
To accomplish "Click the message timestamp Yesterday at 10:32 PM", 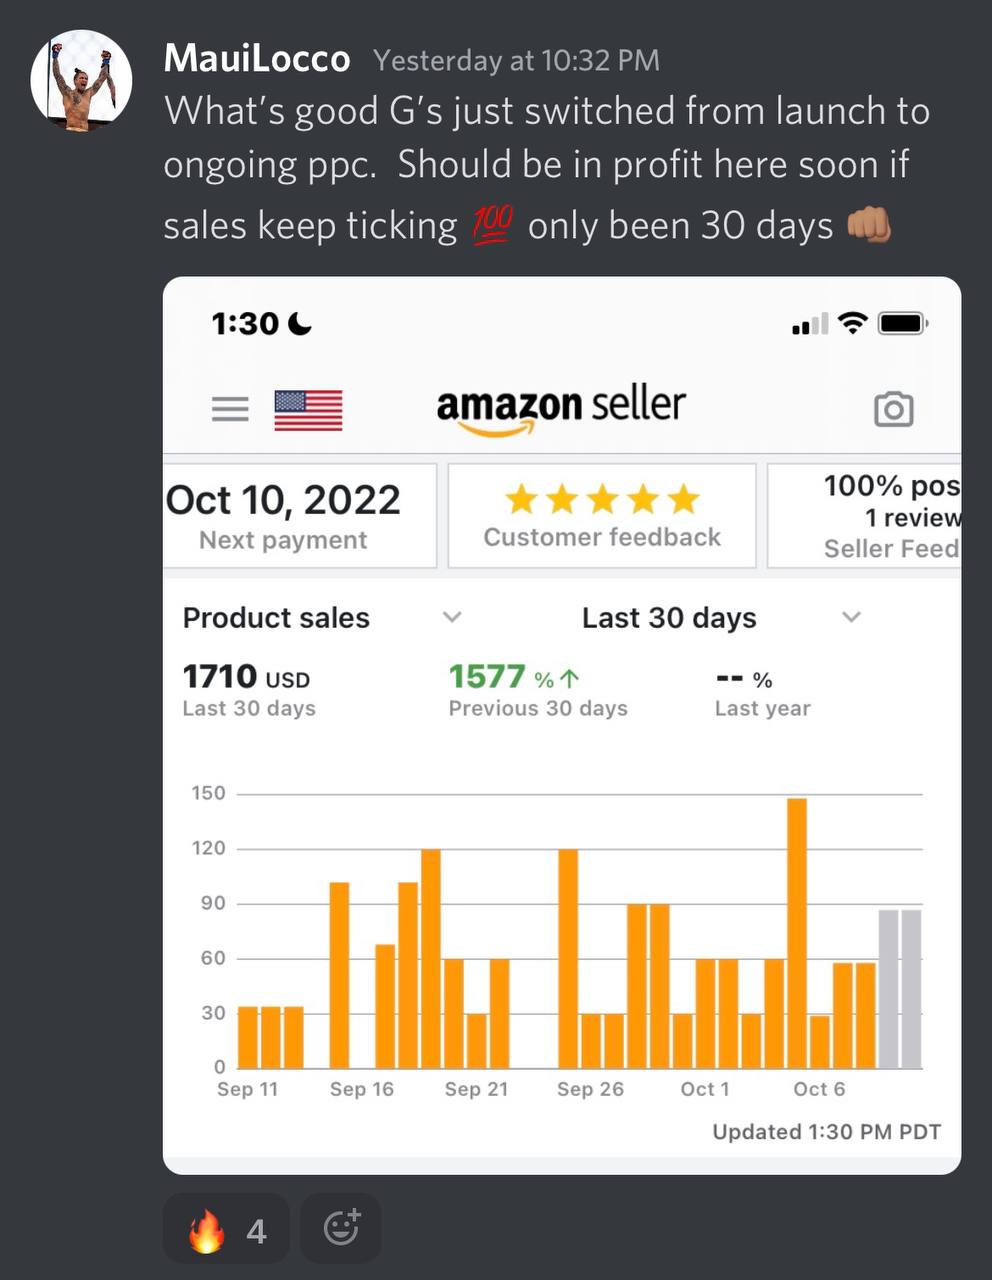I will 516,61.
